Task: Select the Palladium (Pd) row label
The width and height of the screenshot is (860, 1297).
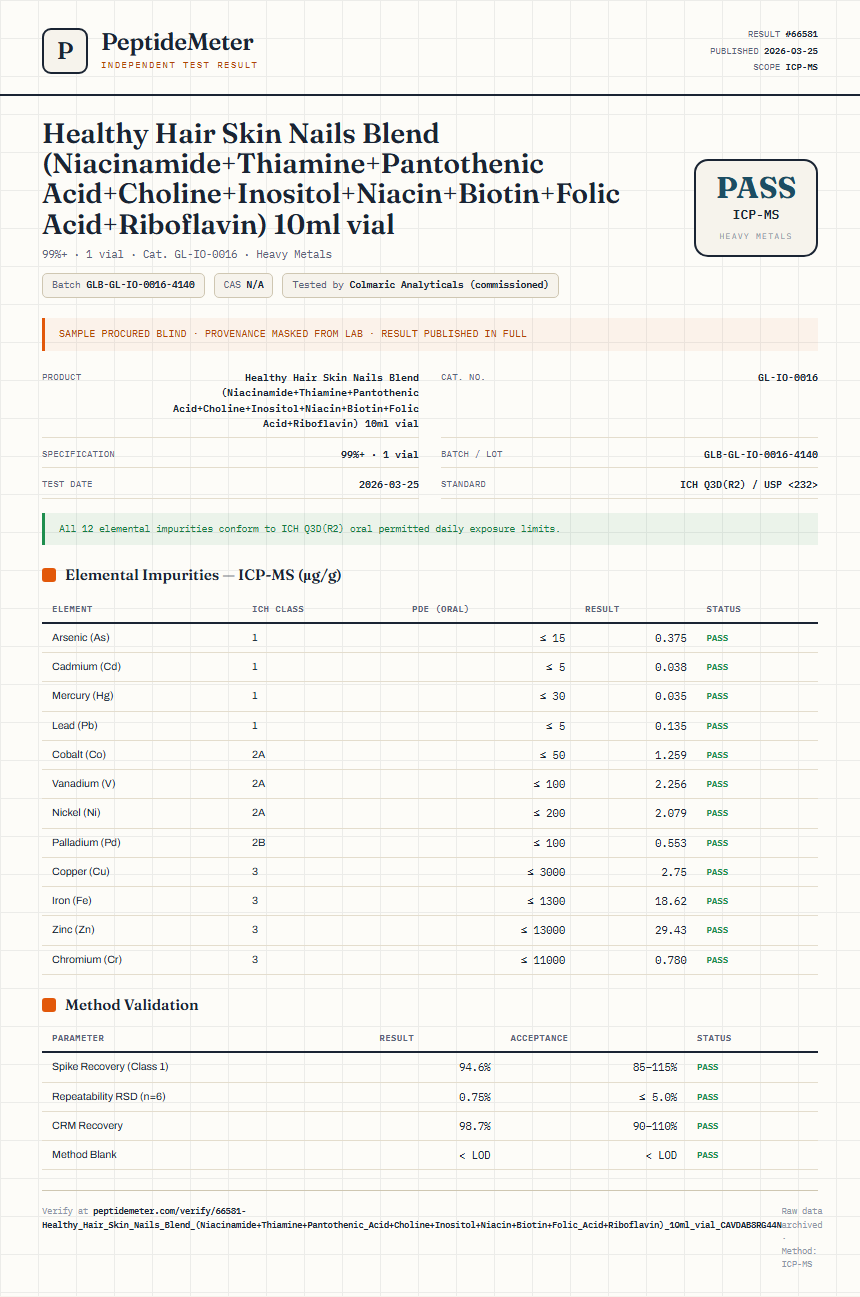Action: [x=87, y=843]
